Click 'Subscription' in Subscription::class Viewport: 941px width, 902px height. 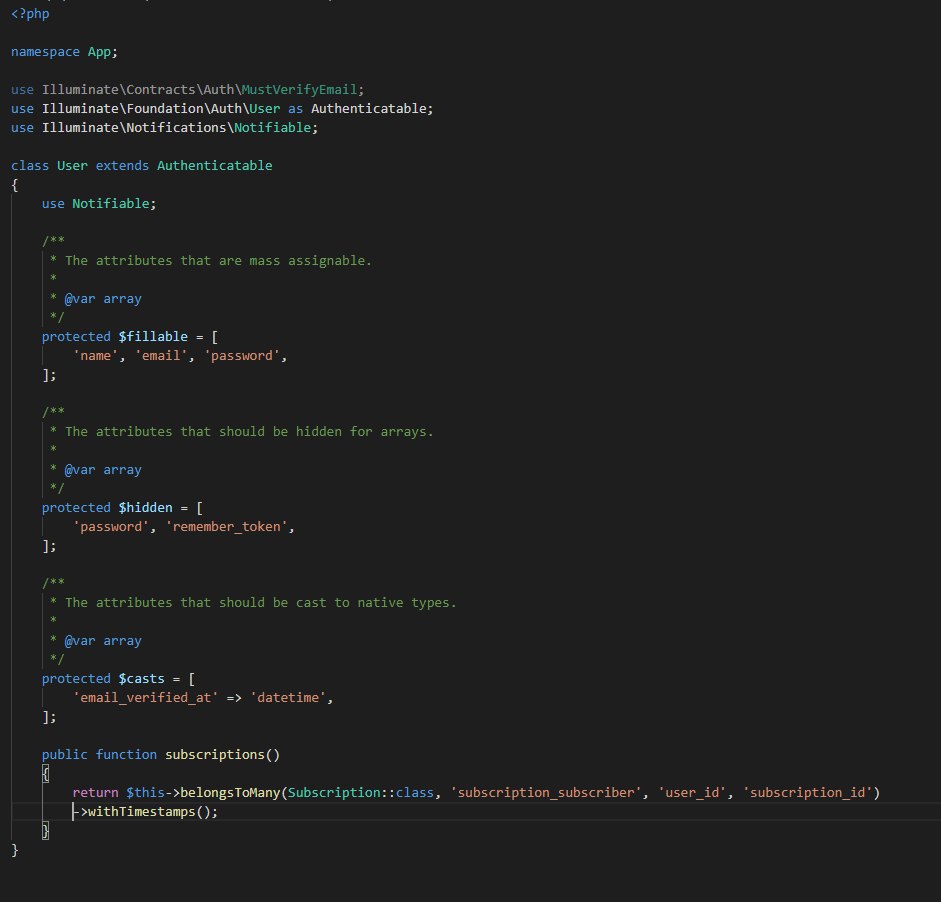coord(334,793)
